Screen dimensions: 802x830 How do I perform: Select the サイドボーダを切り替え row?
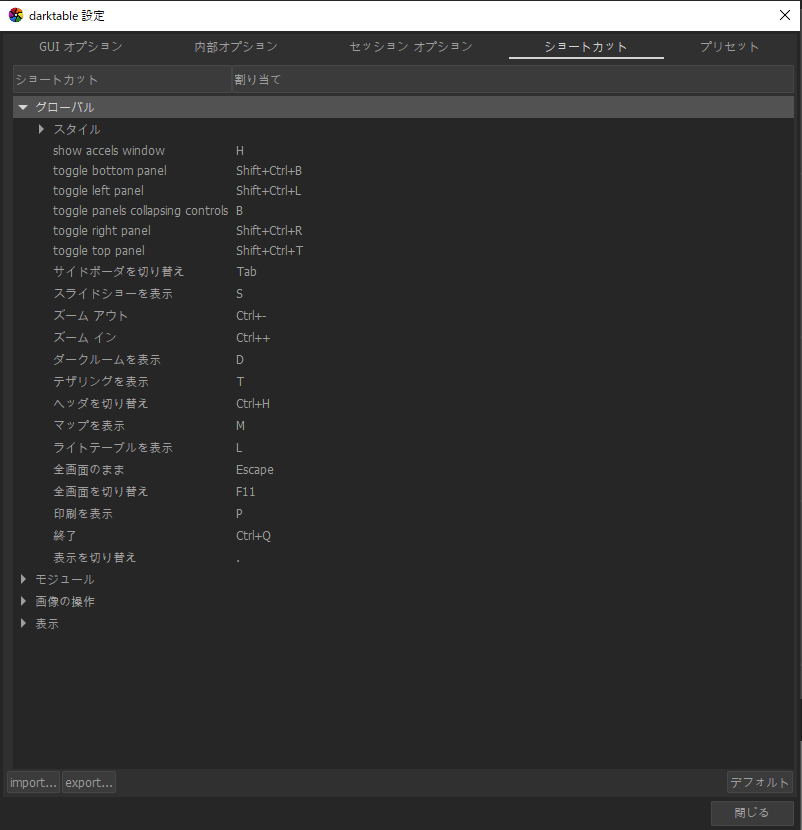tap(403, 272)
